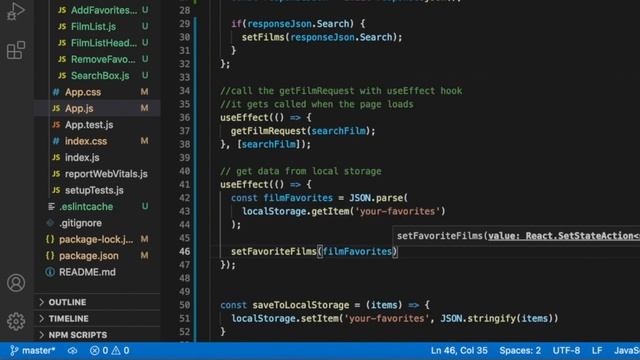Image resolution: width=640 pixels, height=360 pixels.
Task: Click 'your-favorites' string on line 43
Action: pos(397,211)
